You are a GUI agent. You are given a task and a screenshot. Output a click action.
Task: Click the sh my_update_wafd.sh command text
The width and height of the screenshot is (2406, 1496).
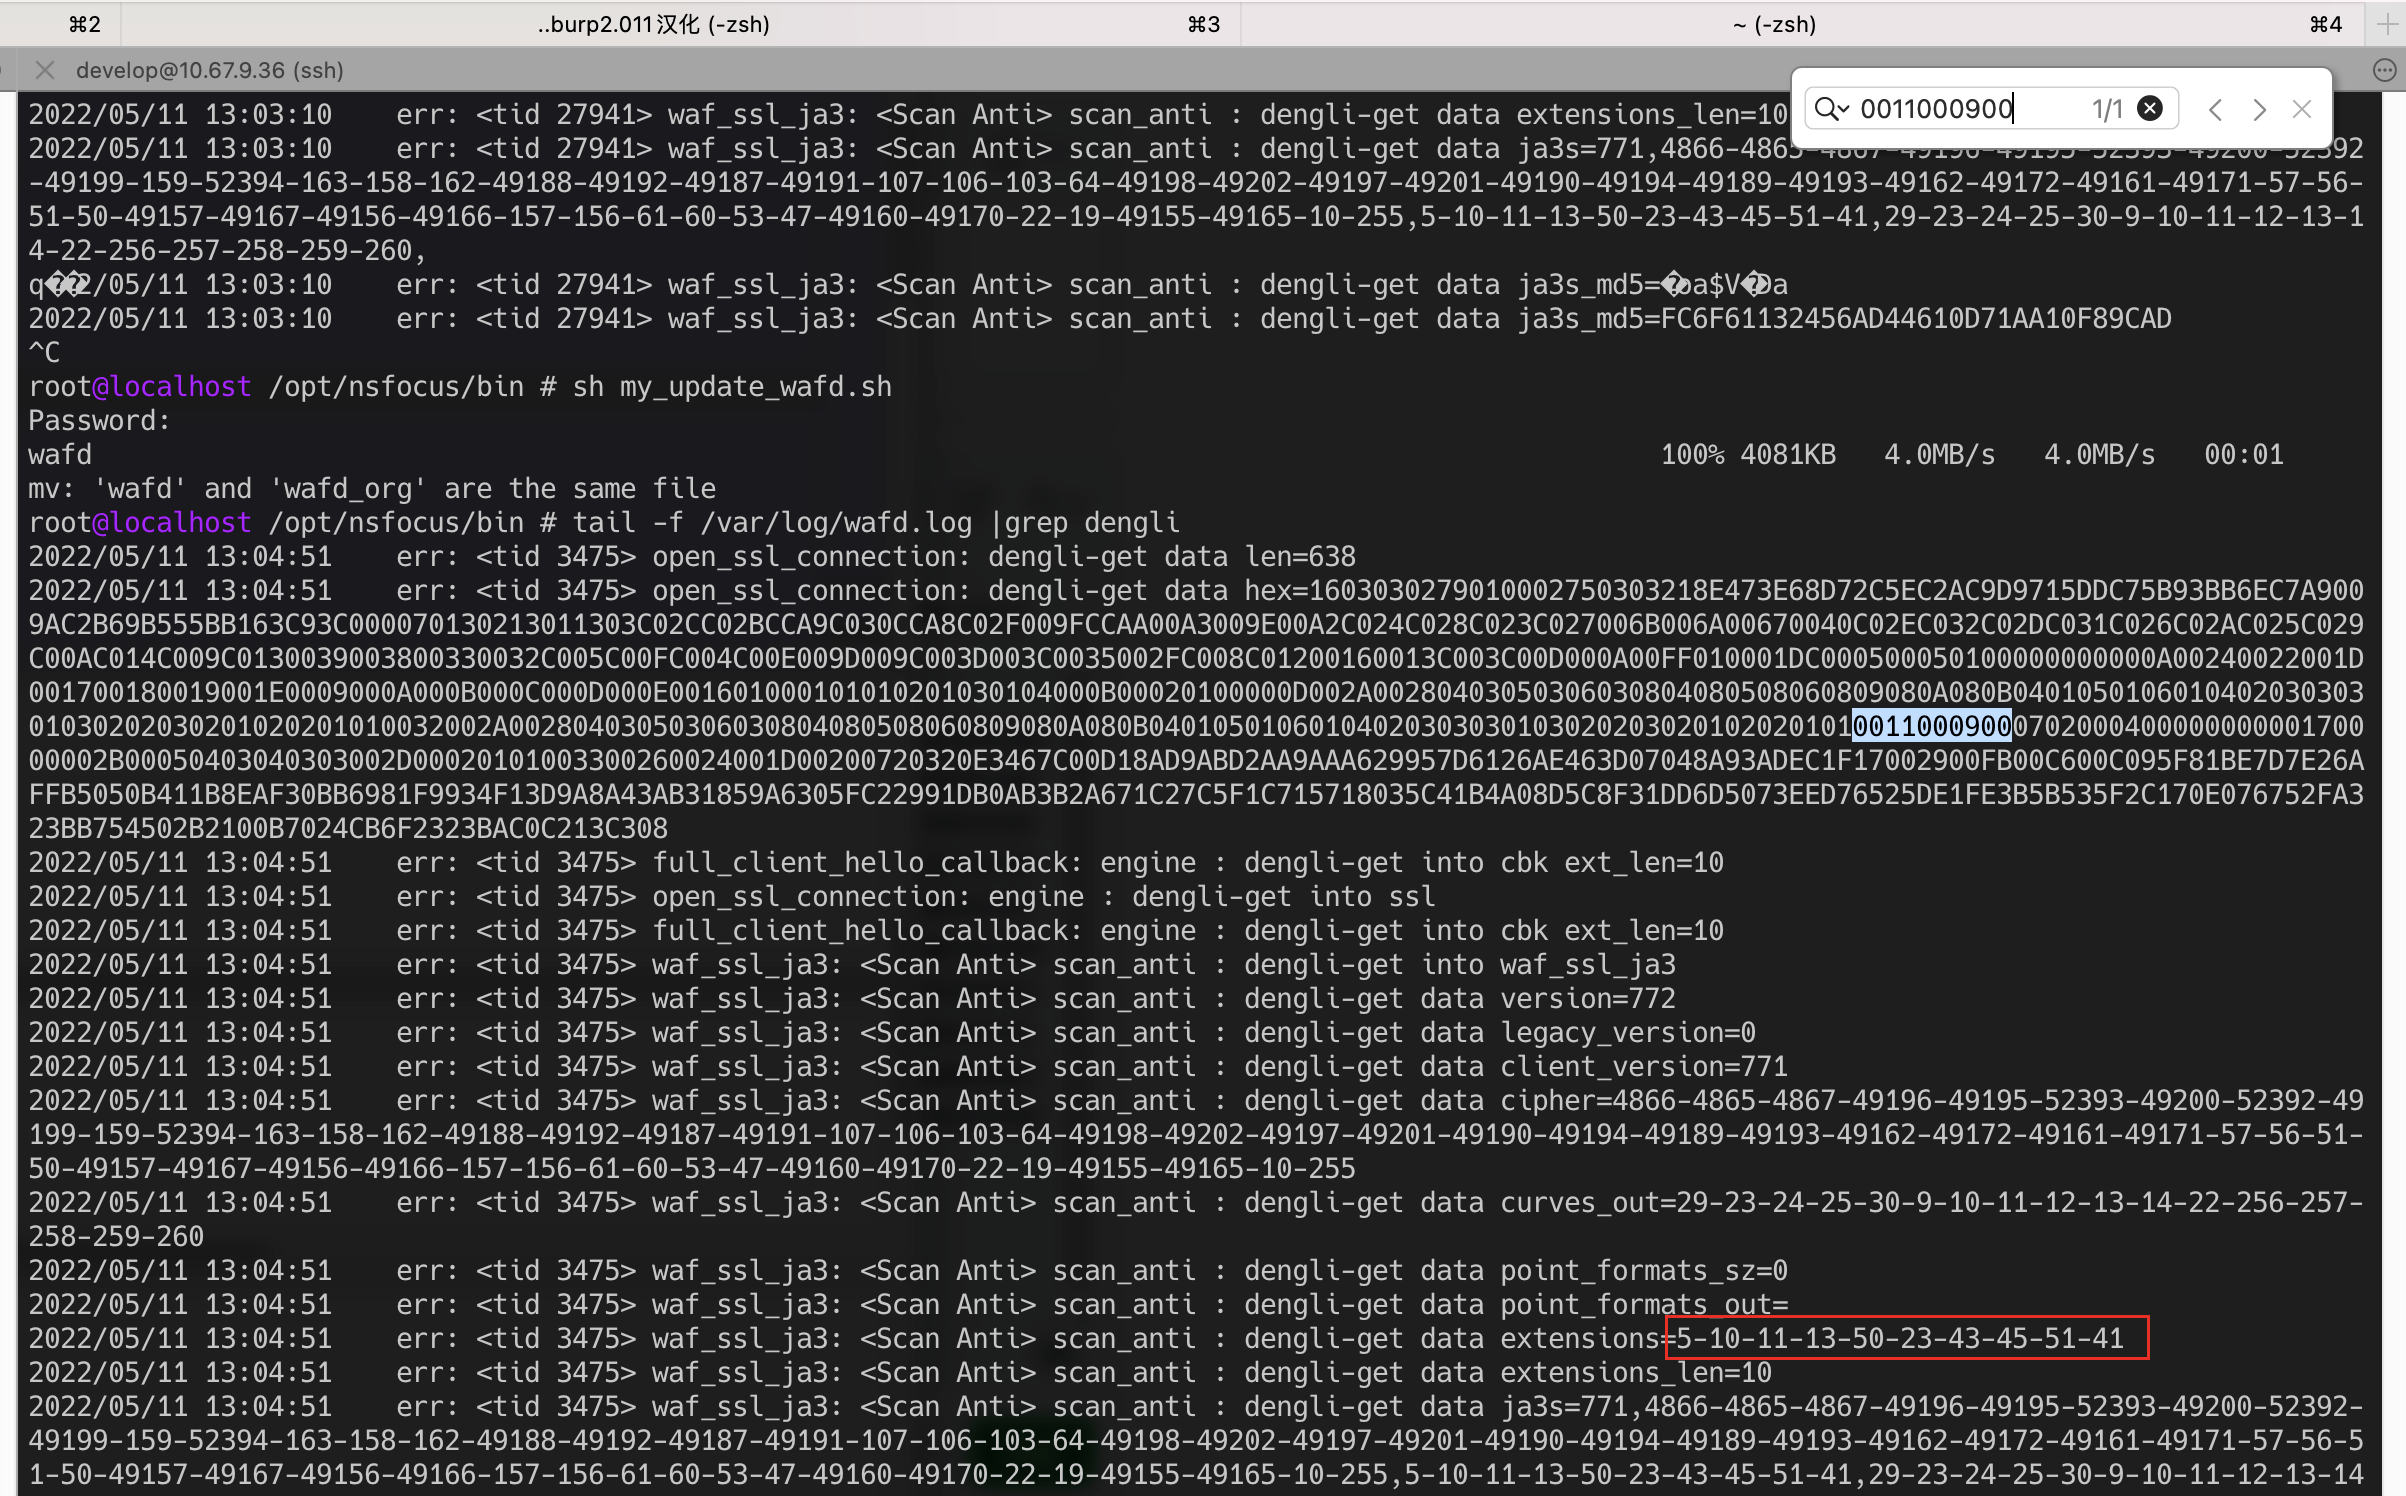(x=731, y=387)
